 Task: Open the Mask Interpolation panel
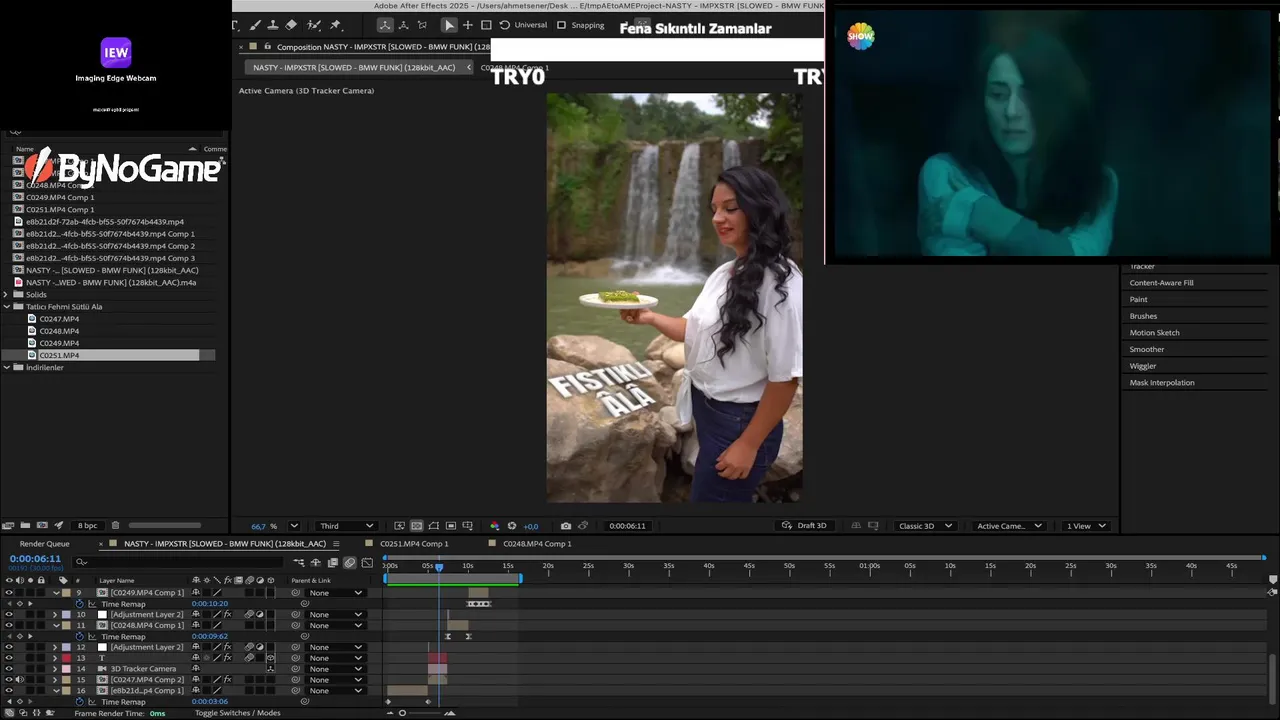click(x=1161, y=383)
